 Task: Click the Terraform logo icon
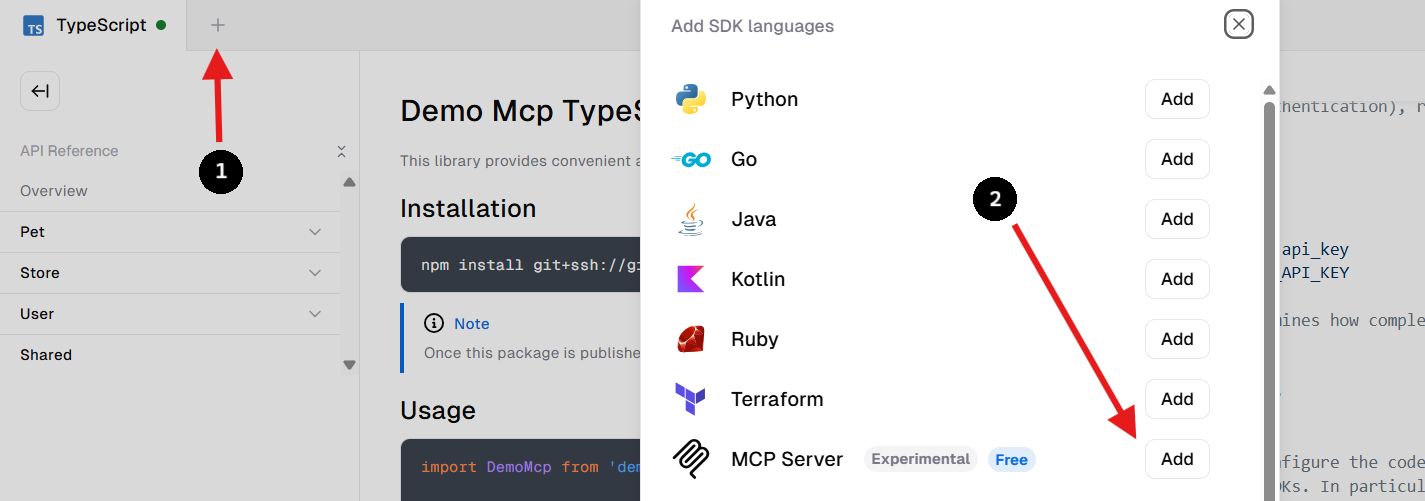point(691,399)
